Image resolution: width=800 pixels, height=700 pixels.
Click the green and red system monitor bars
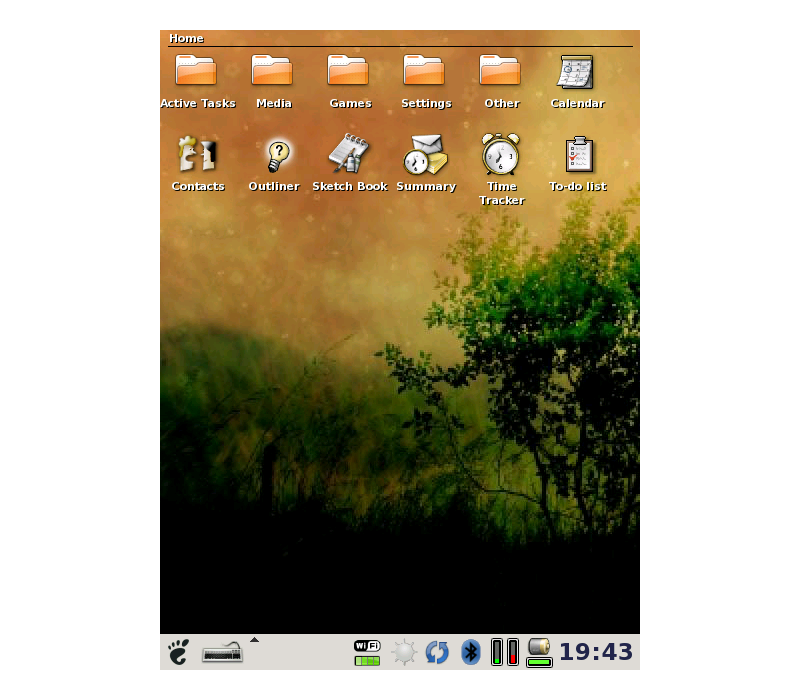coord(505,652)
